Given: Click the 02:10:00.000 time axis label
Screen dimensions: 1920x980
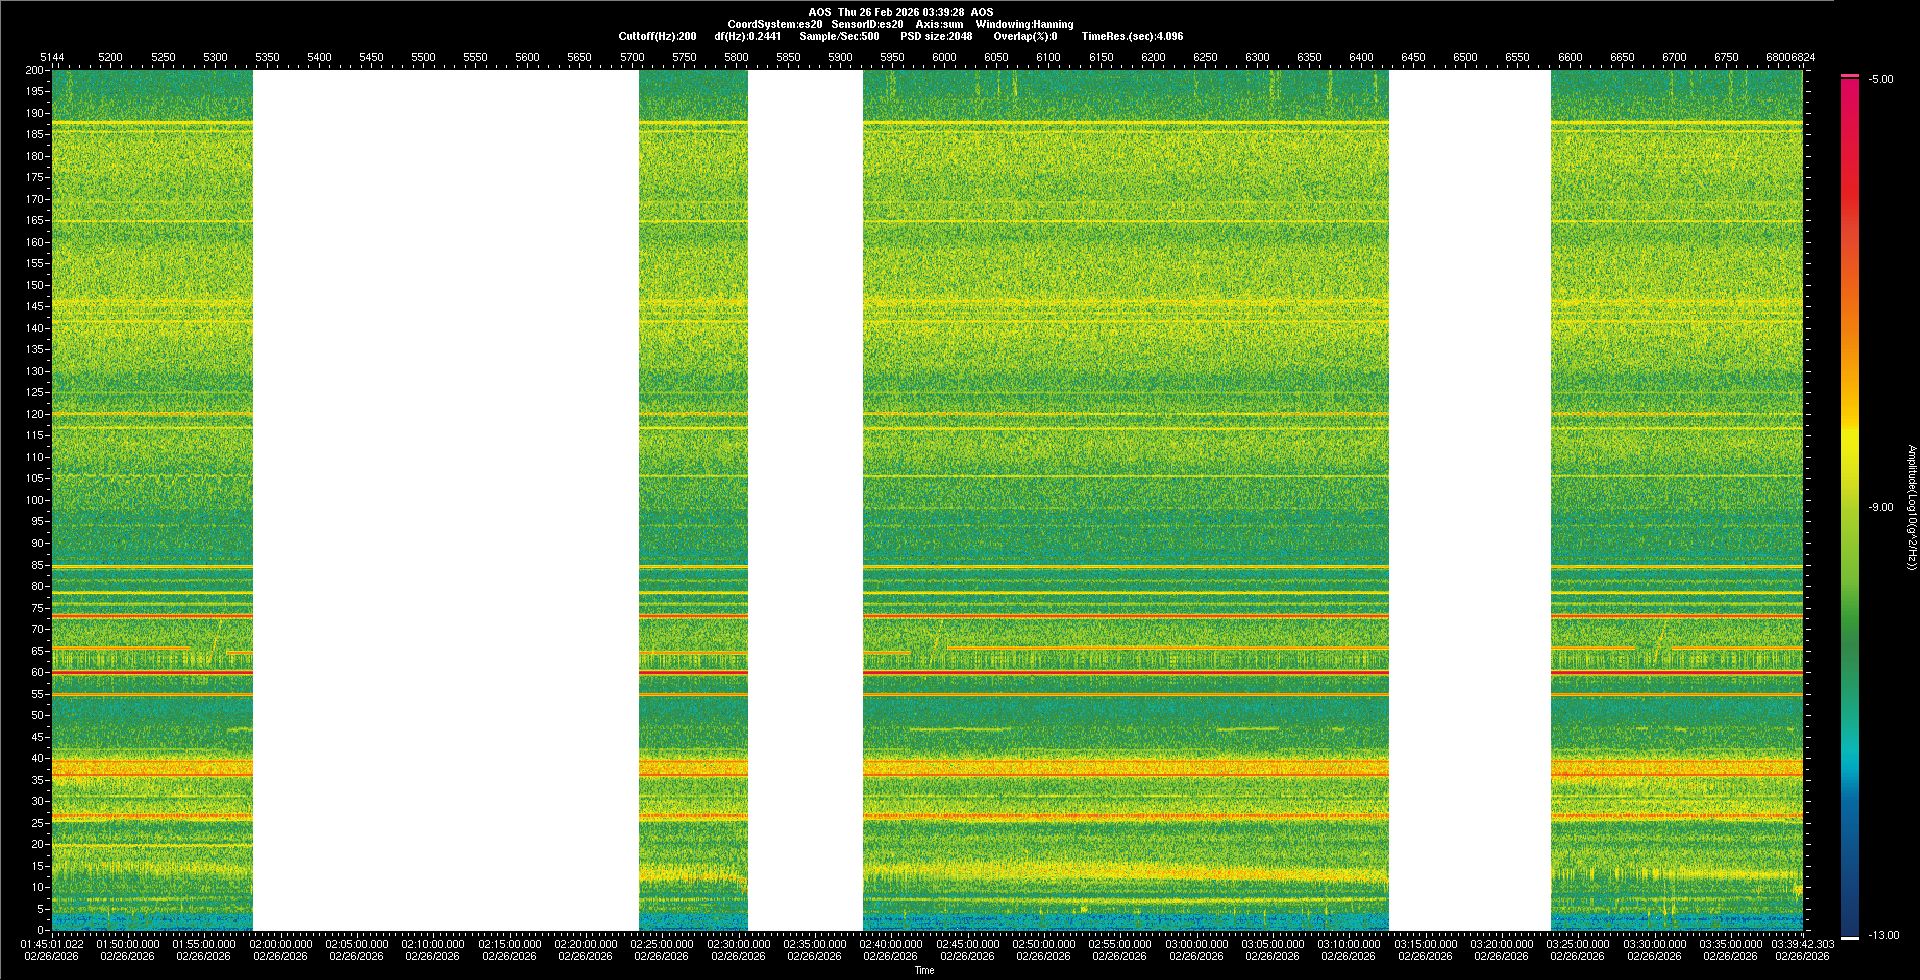Looking at the screenshot, I should tap(433, 944).
